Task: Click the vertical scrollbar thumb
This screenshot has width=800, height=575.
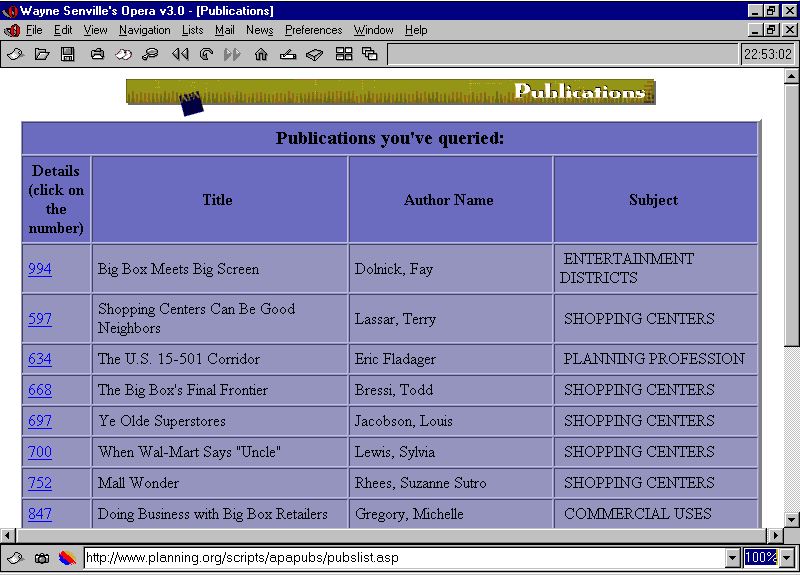Action: [791, 215]
